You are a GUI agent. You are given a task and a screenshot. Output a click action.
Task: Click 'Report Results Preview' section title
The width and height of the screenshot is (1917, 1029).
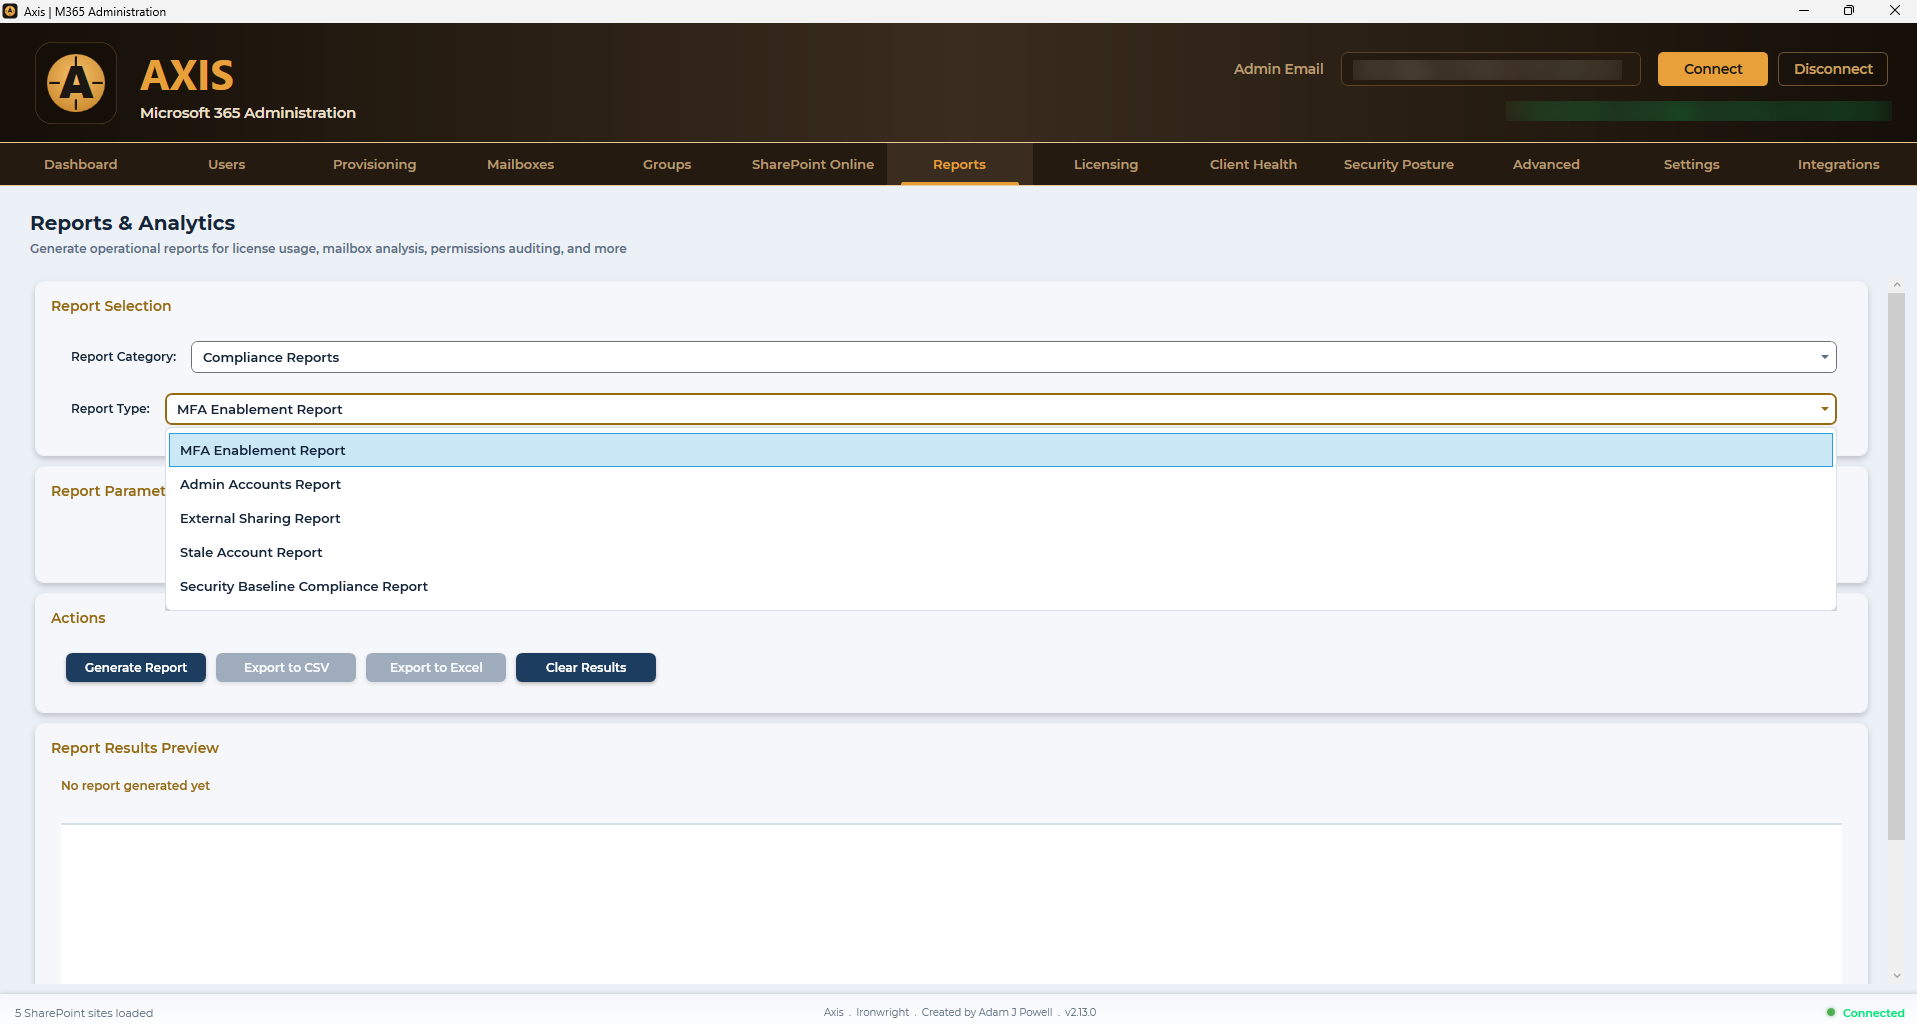[x=135, y=748]
